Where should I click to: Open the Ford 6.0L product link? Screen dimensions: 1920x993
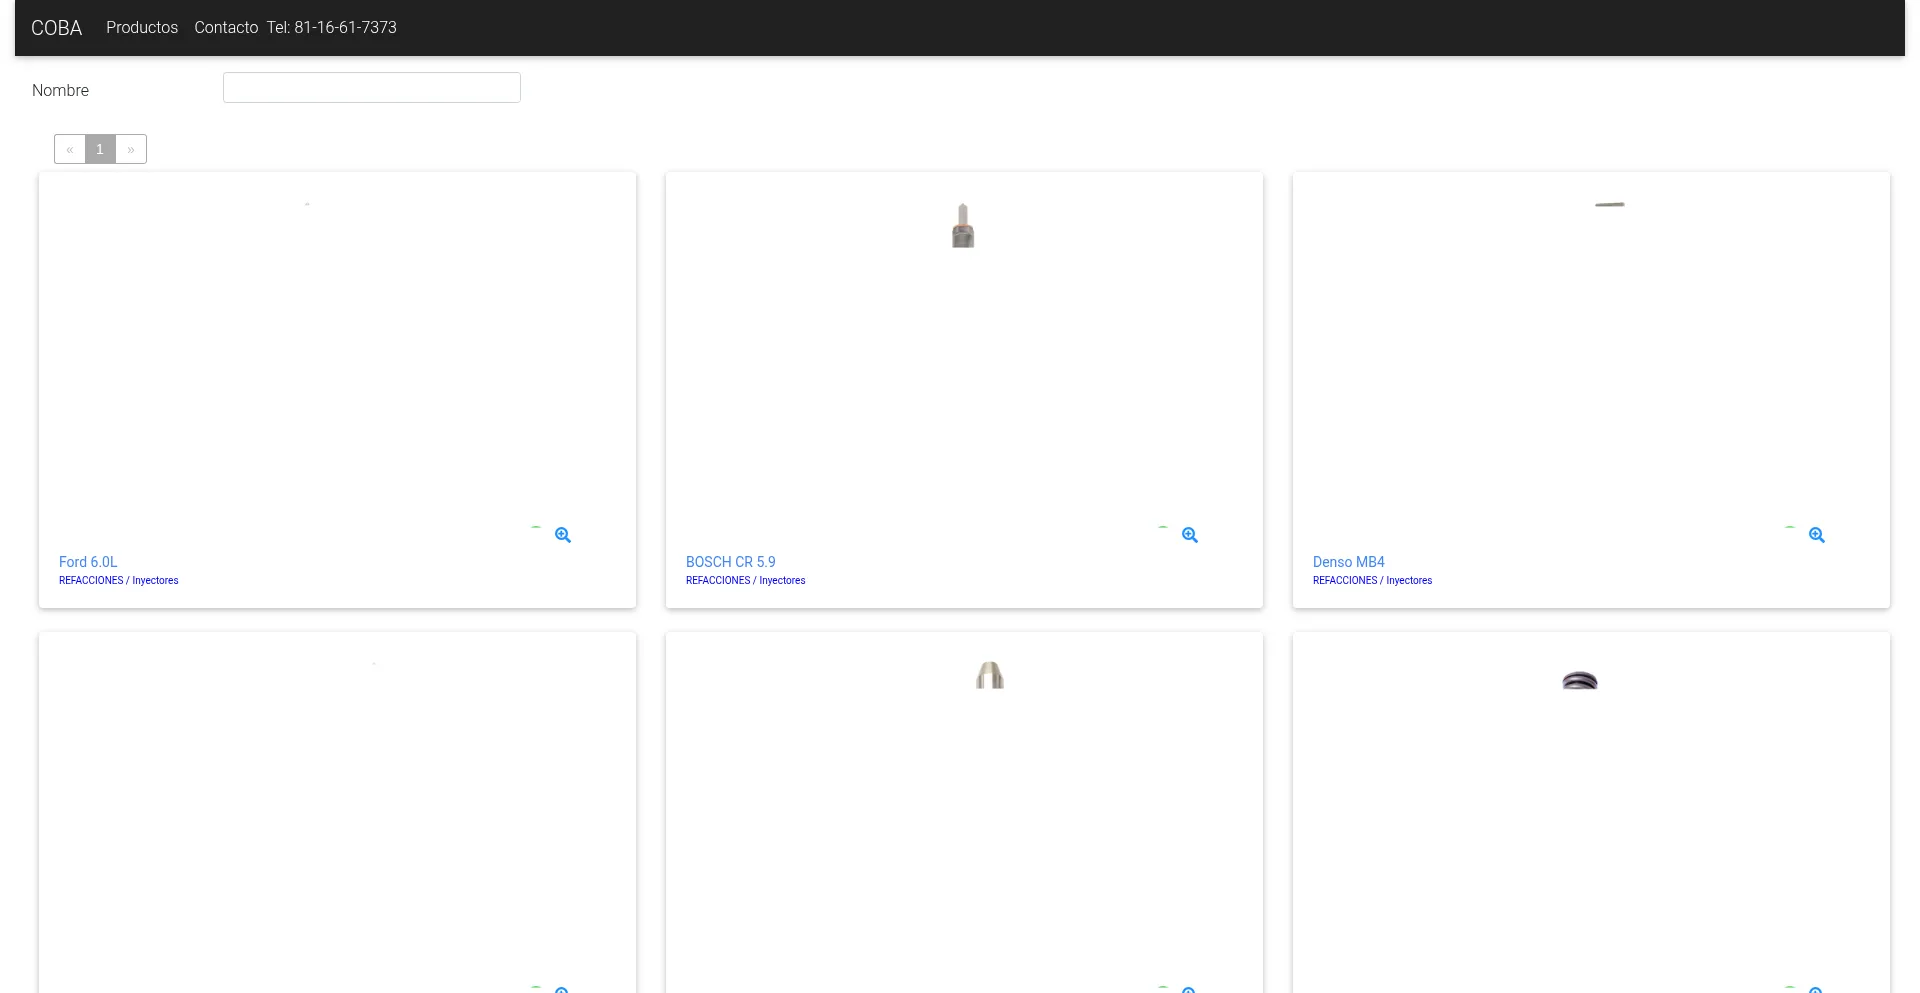pos(88,562)
